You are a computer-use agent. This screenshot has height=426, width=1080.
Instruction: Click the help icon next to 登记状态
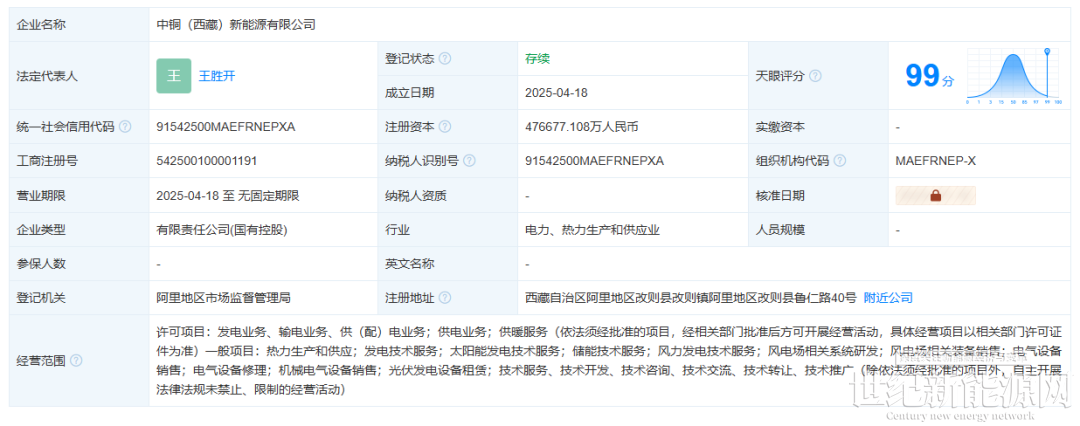click(445, 59)
